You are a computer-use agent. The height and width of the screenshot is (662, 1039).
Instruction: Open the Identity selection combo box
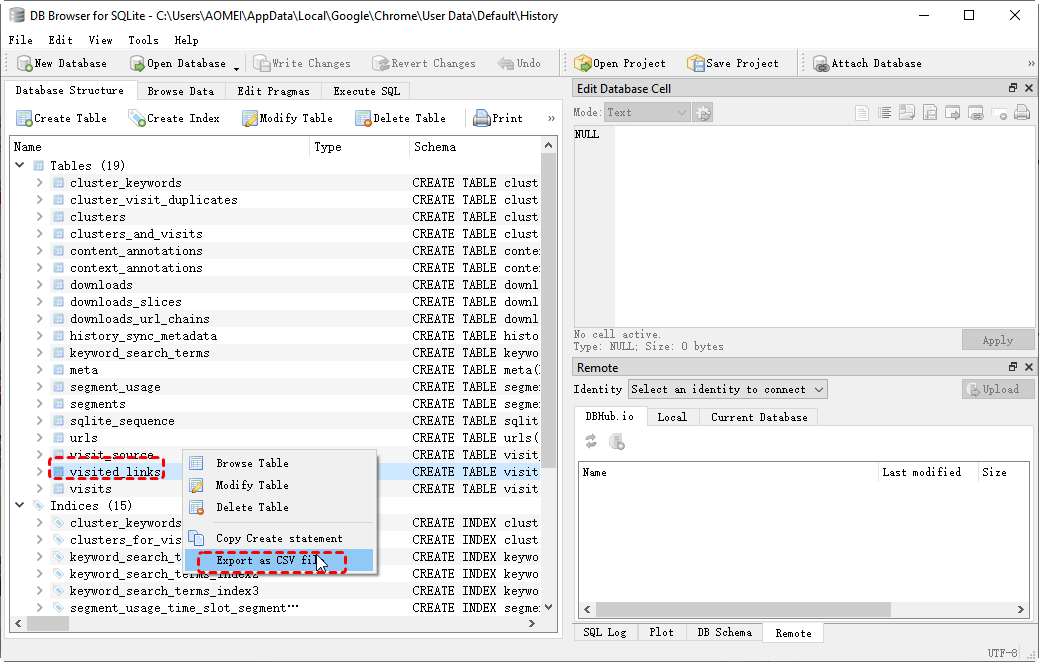(727, 389)
